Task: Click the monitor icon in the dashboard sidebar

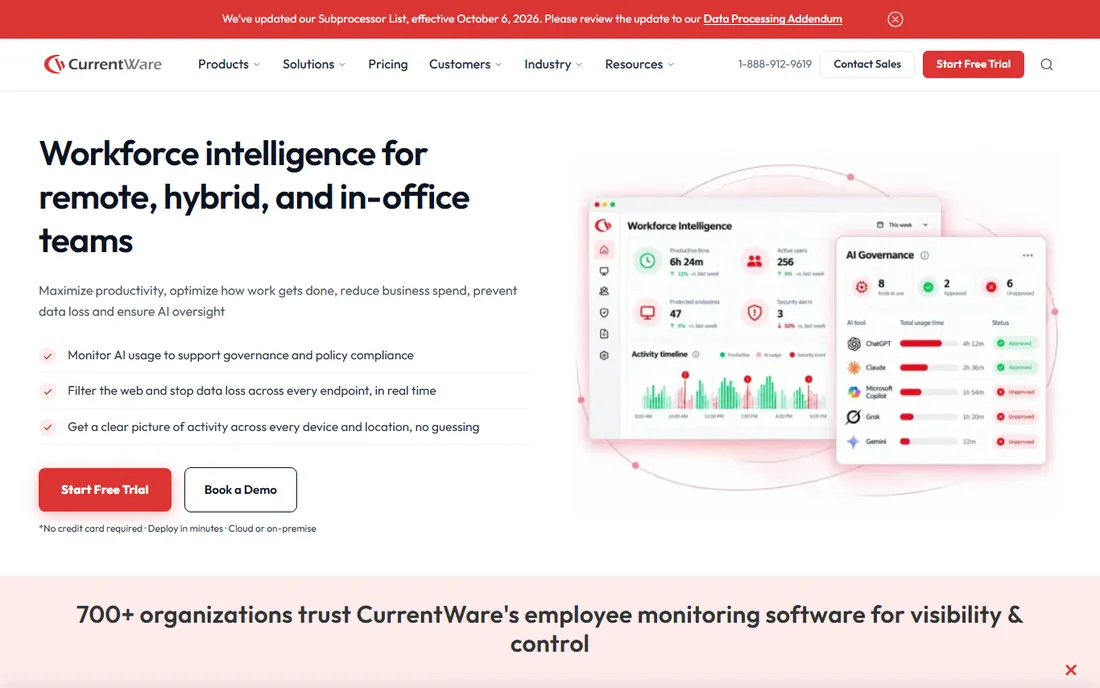Action: click(603, 271)
